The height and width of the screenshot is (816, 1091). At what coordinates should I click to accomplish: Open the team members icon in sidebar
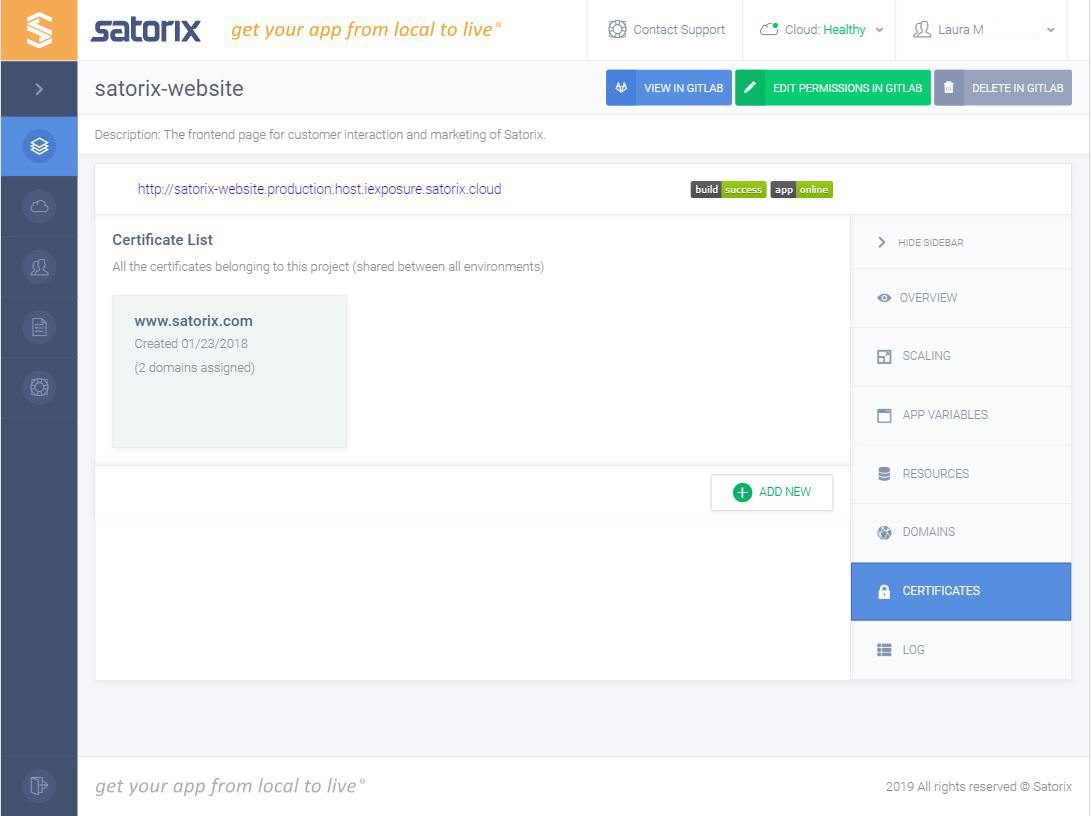[x=39, y=267]
